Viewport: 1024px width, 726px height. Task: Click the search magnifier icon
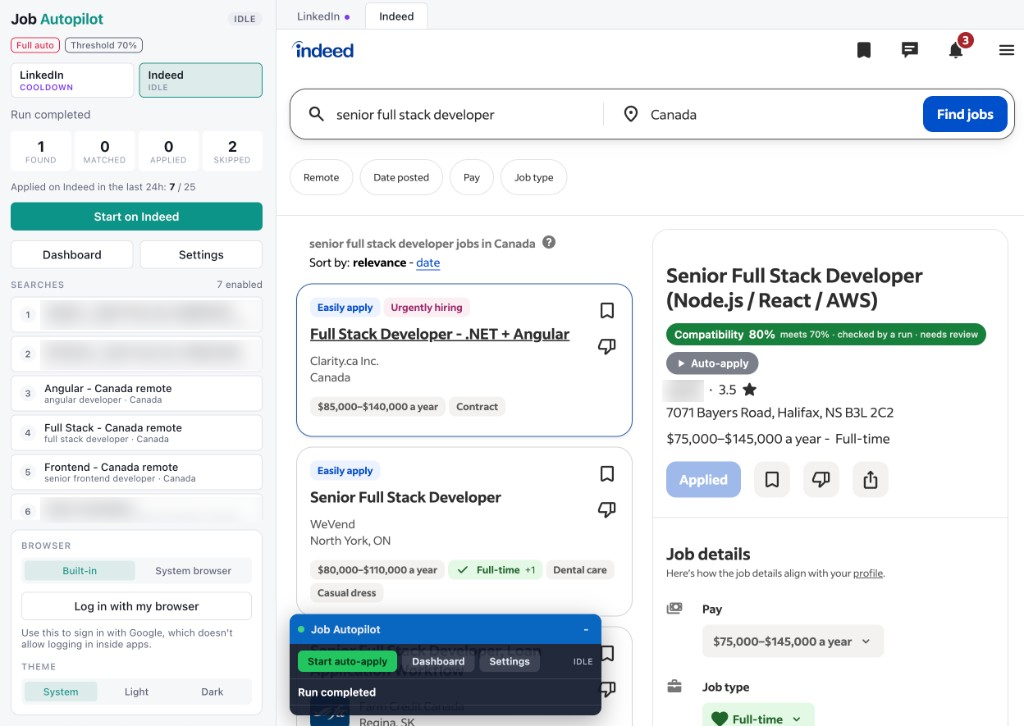click(x=316, y=114)
